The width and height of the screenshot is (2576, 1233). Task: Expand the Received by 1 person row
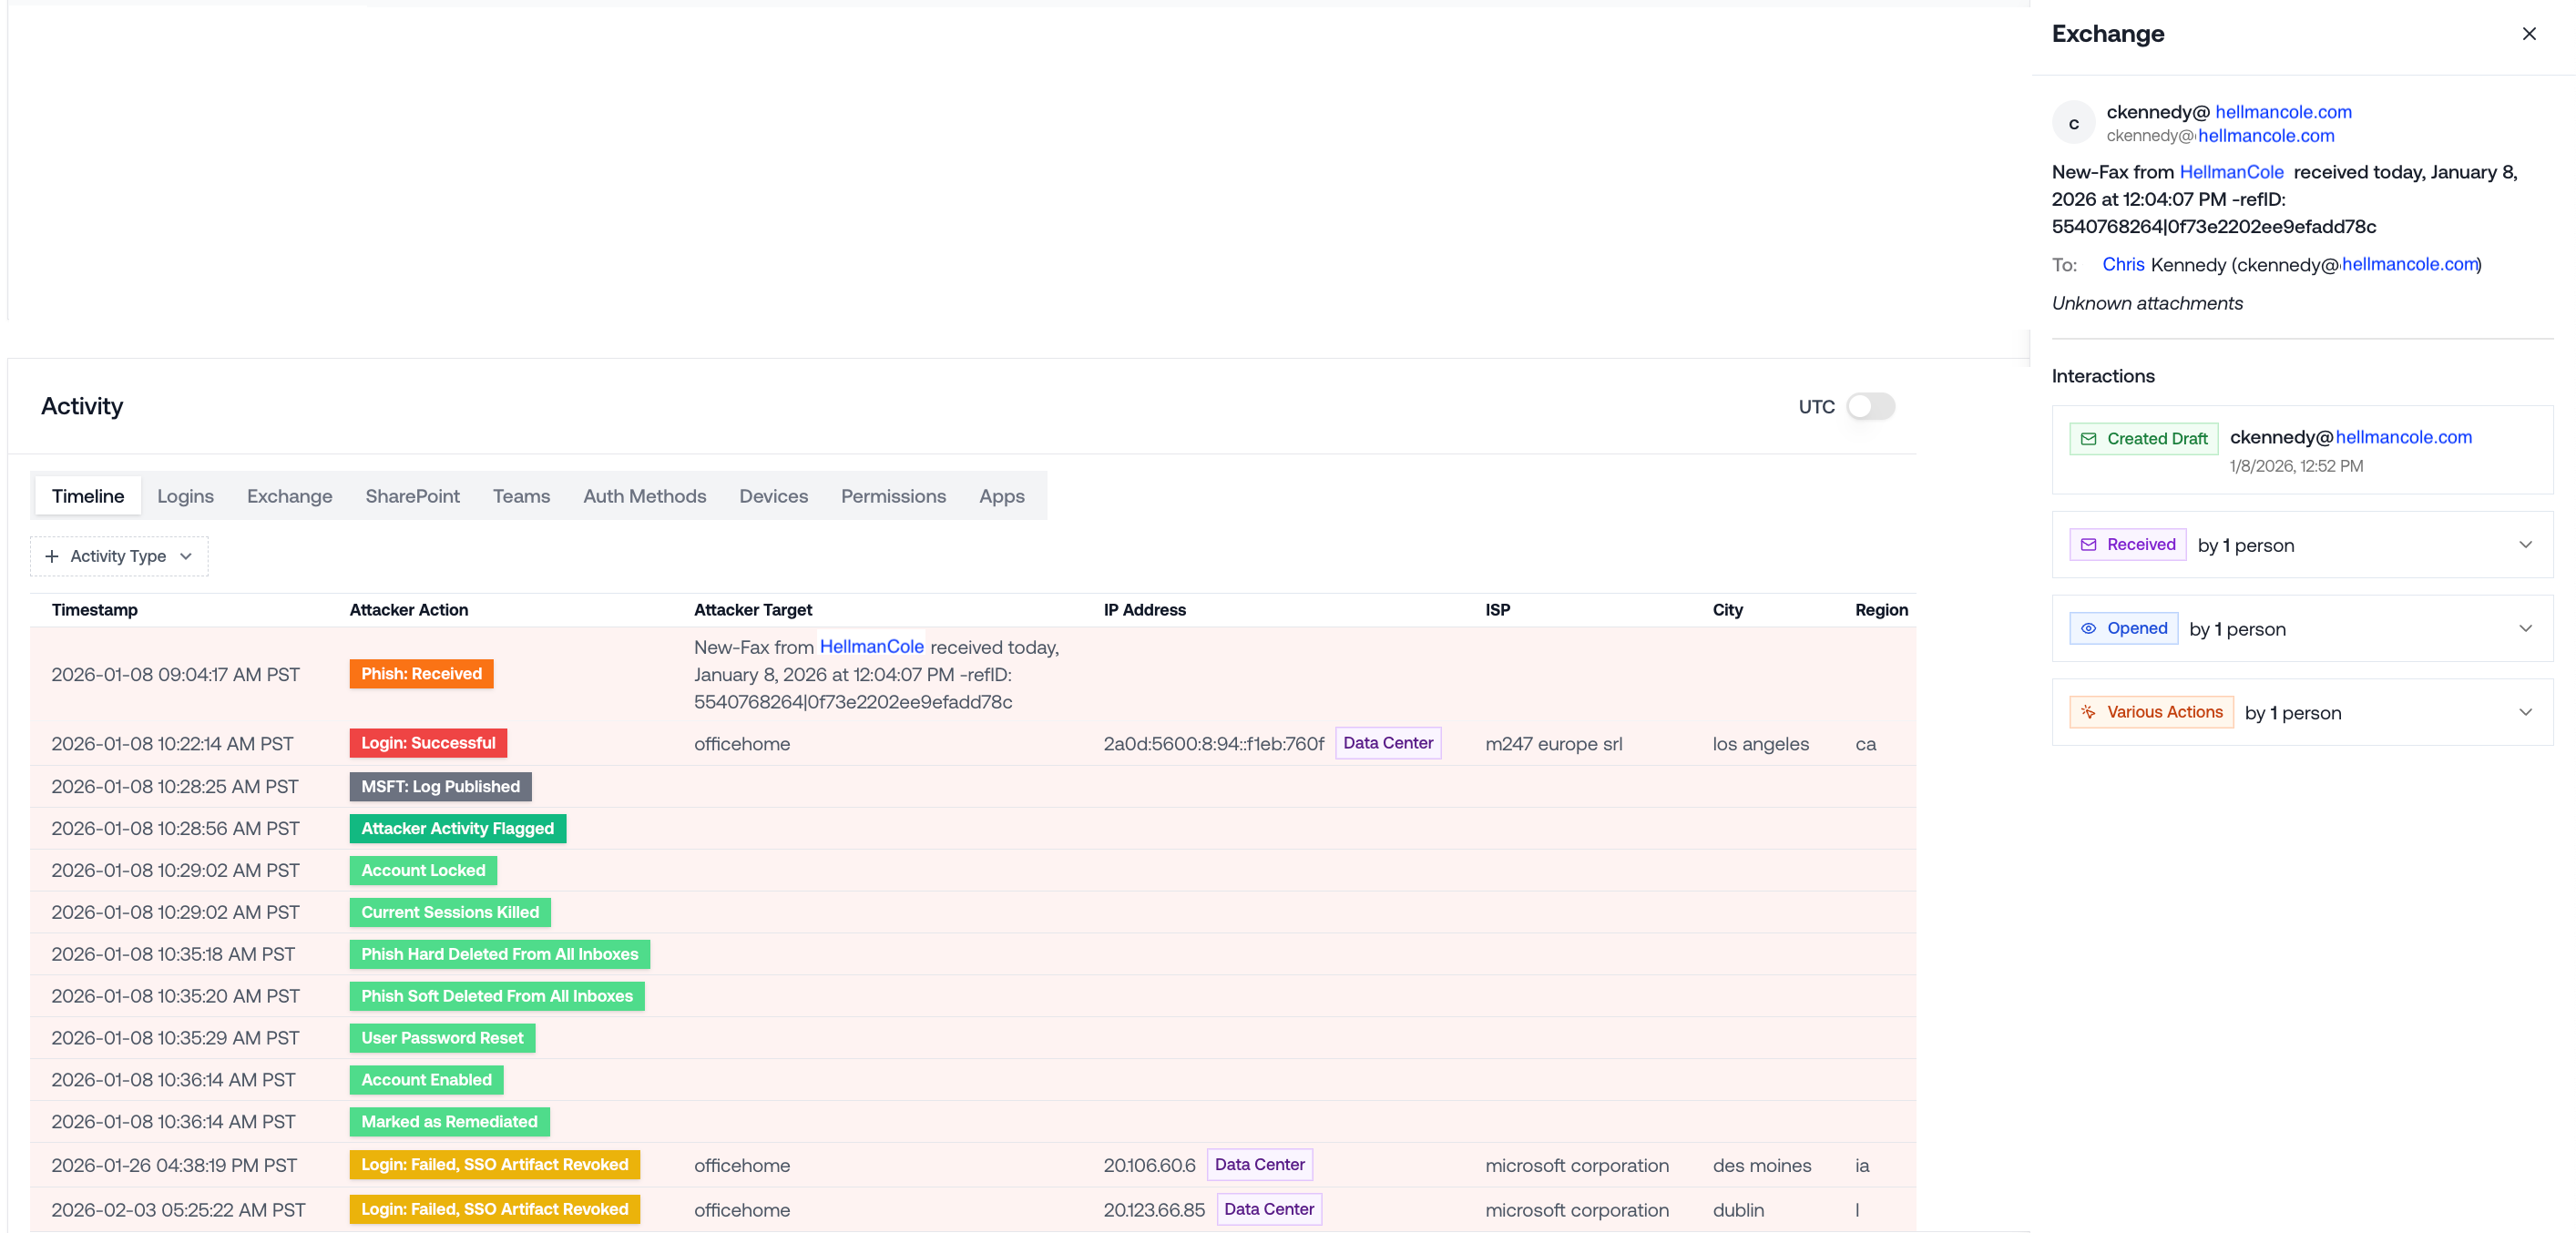click(x=2525, y=545)
